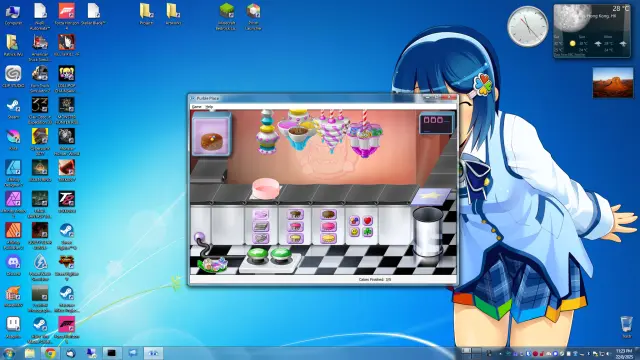
Task: Open the Help menu in Purble Place
Action: point(209,107)
